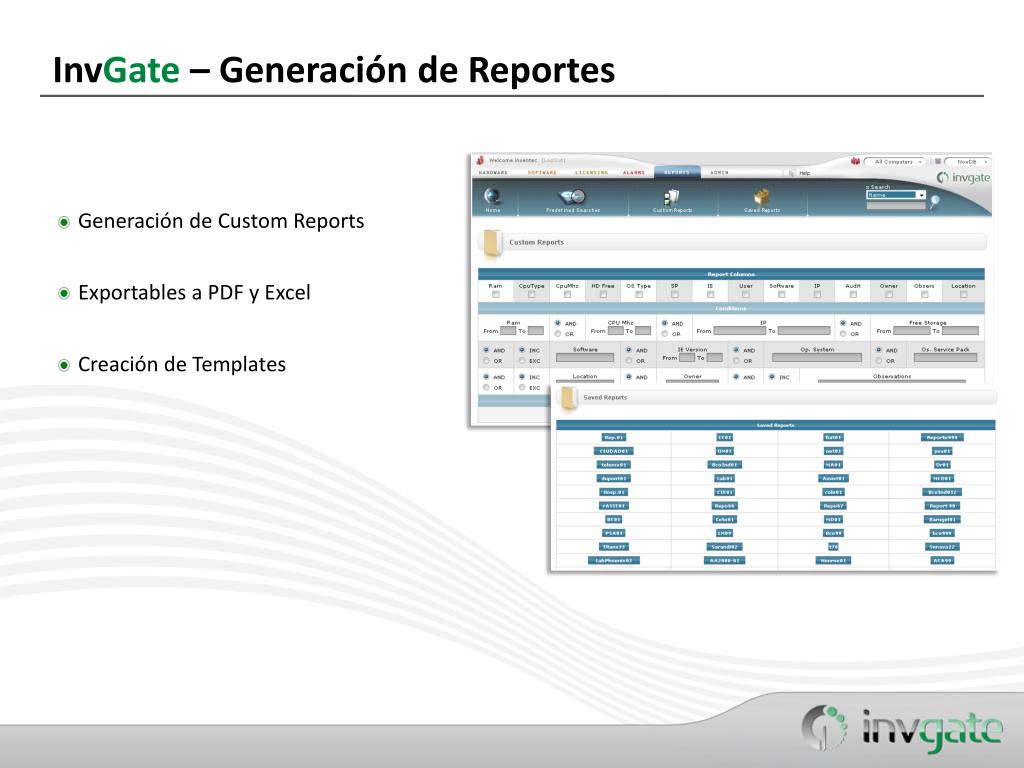Click bullet text 'Exportables a PDF y Excel'
Image resolution: width=1024 pixels, height=768 pixels.
194,293
